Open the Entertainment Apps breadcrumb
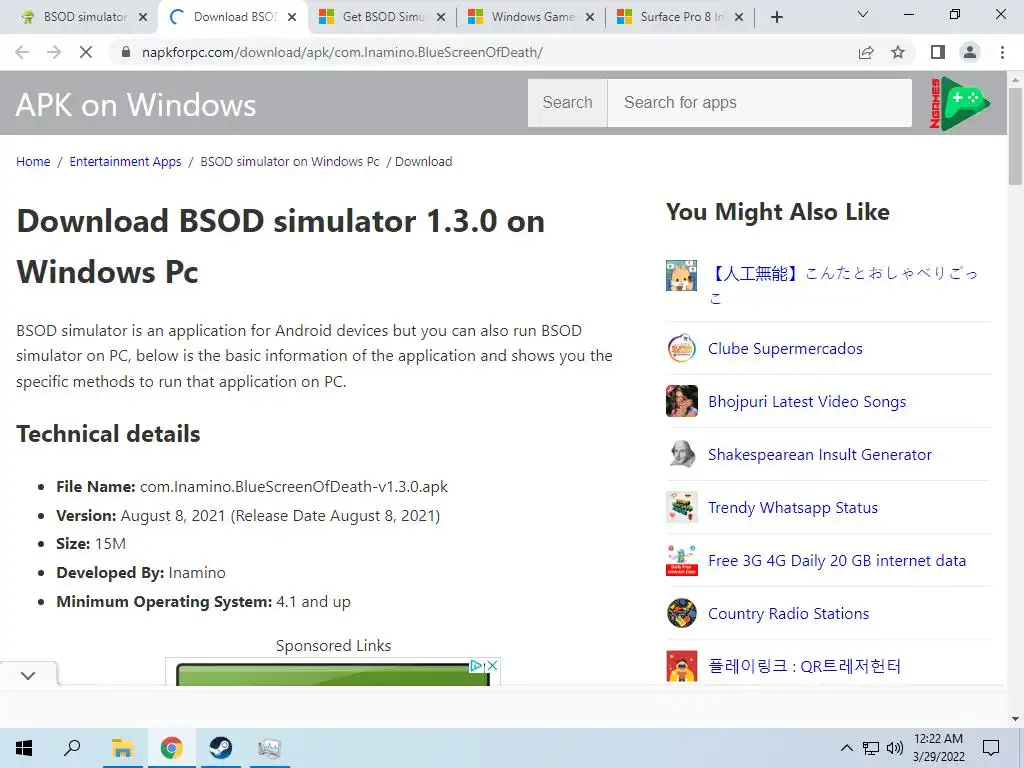 (125, 161)
